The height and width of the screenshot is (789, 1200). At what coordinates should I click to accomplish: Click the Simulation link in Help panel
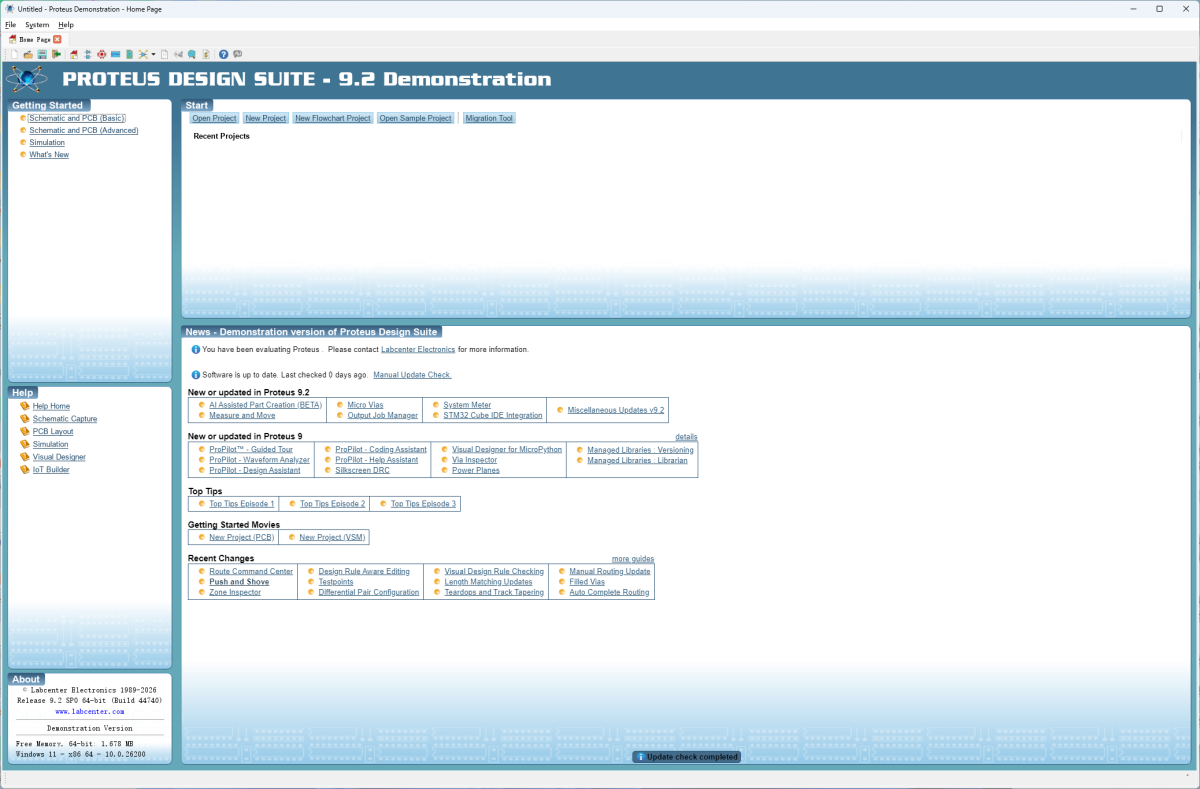(x=51, y=444)
